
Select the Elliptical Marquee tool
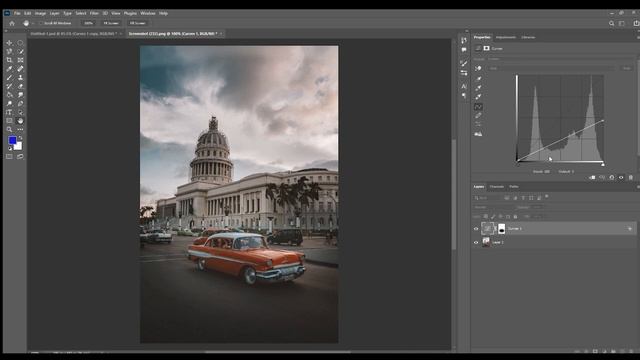pyautogui.click(x=20, y=43)
